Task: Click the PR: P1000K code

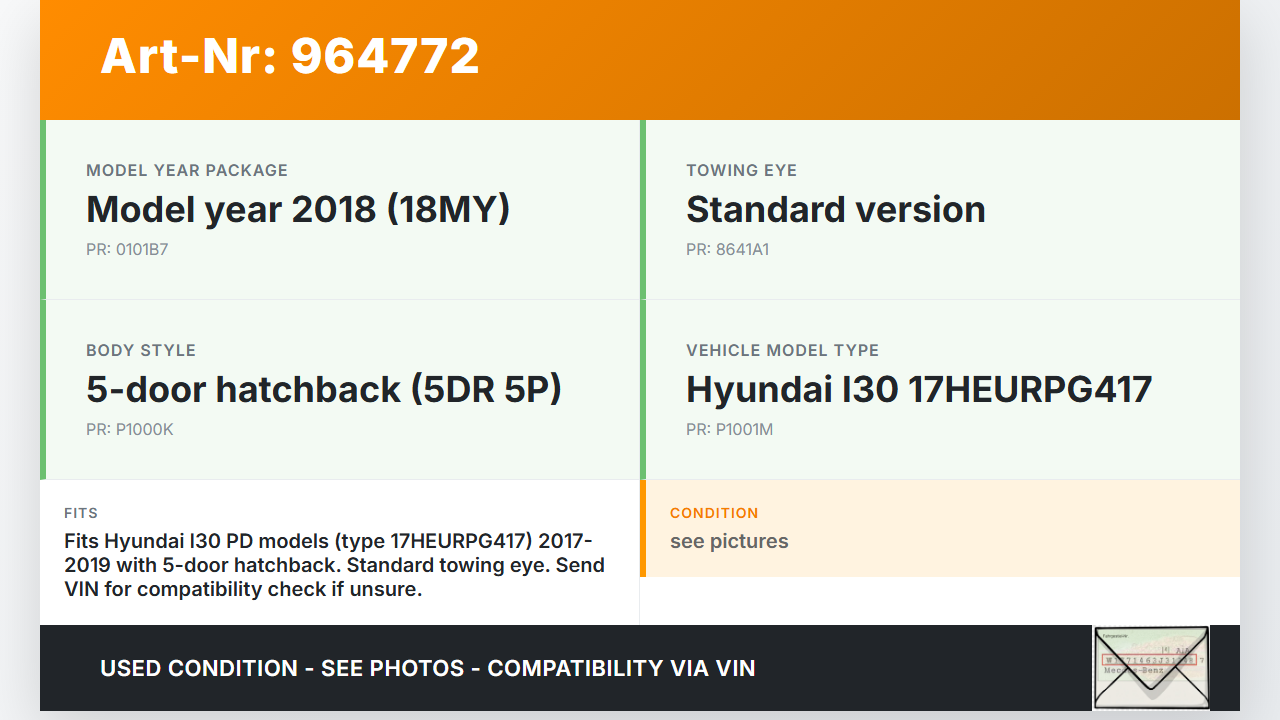Action: click(130, 429)
